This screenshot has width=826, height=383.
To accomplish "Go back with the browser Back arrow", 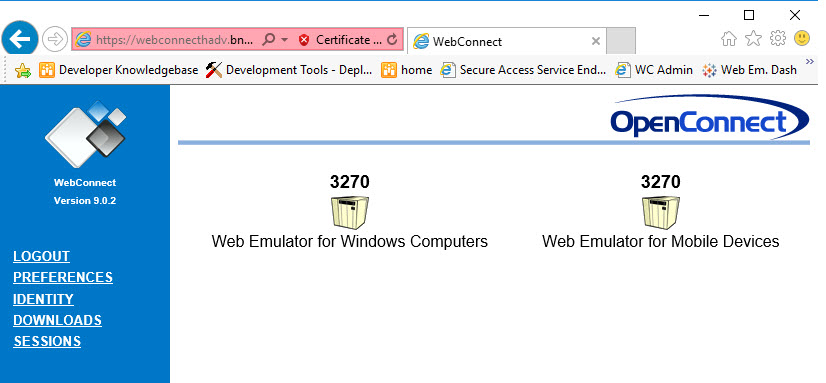I will 20,38.
